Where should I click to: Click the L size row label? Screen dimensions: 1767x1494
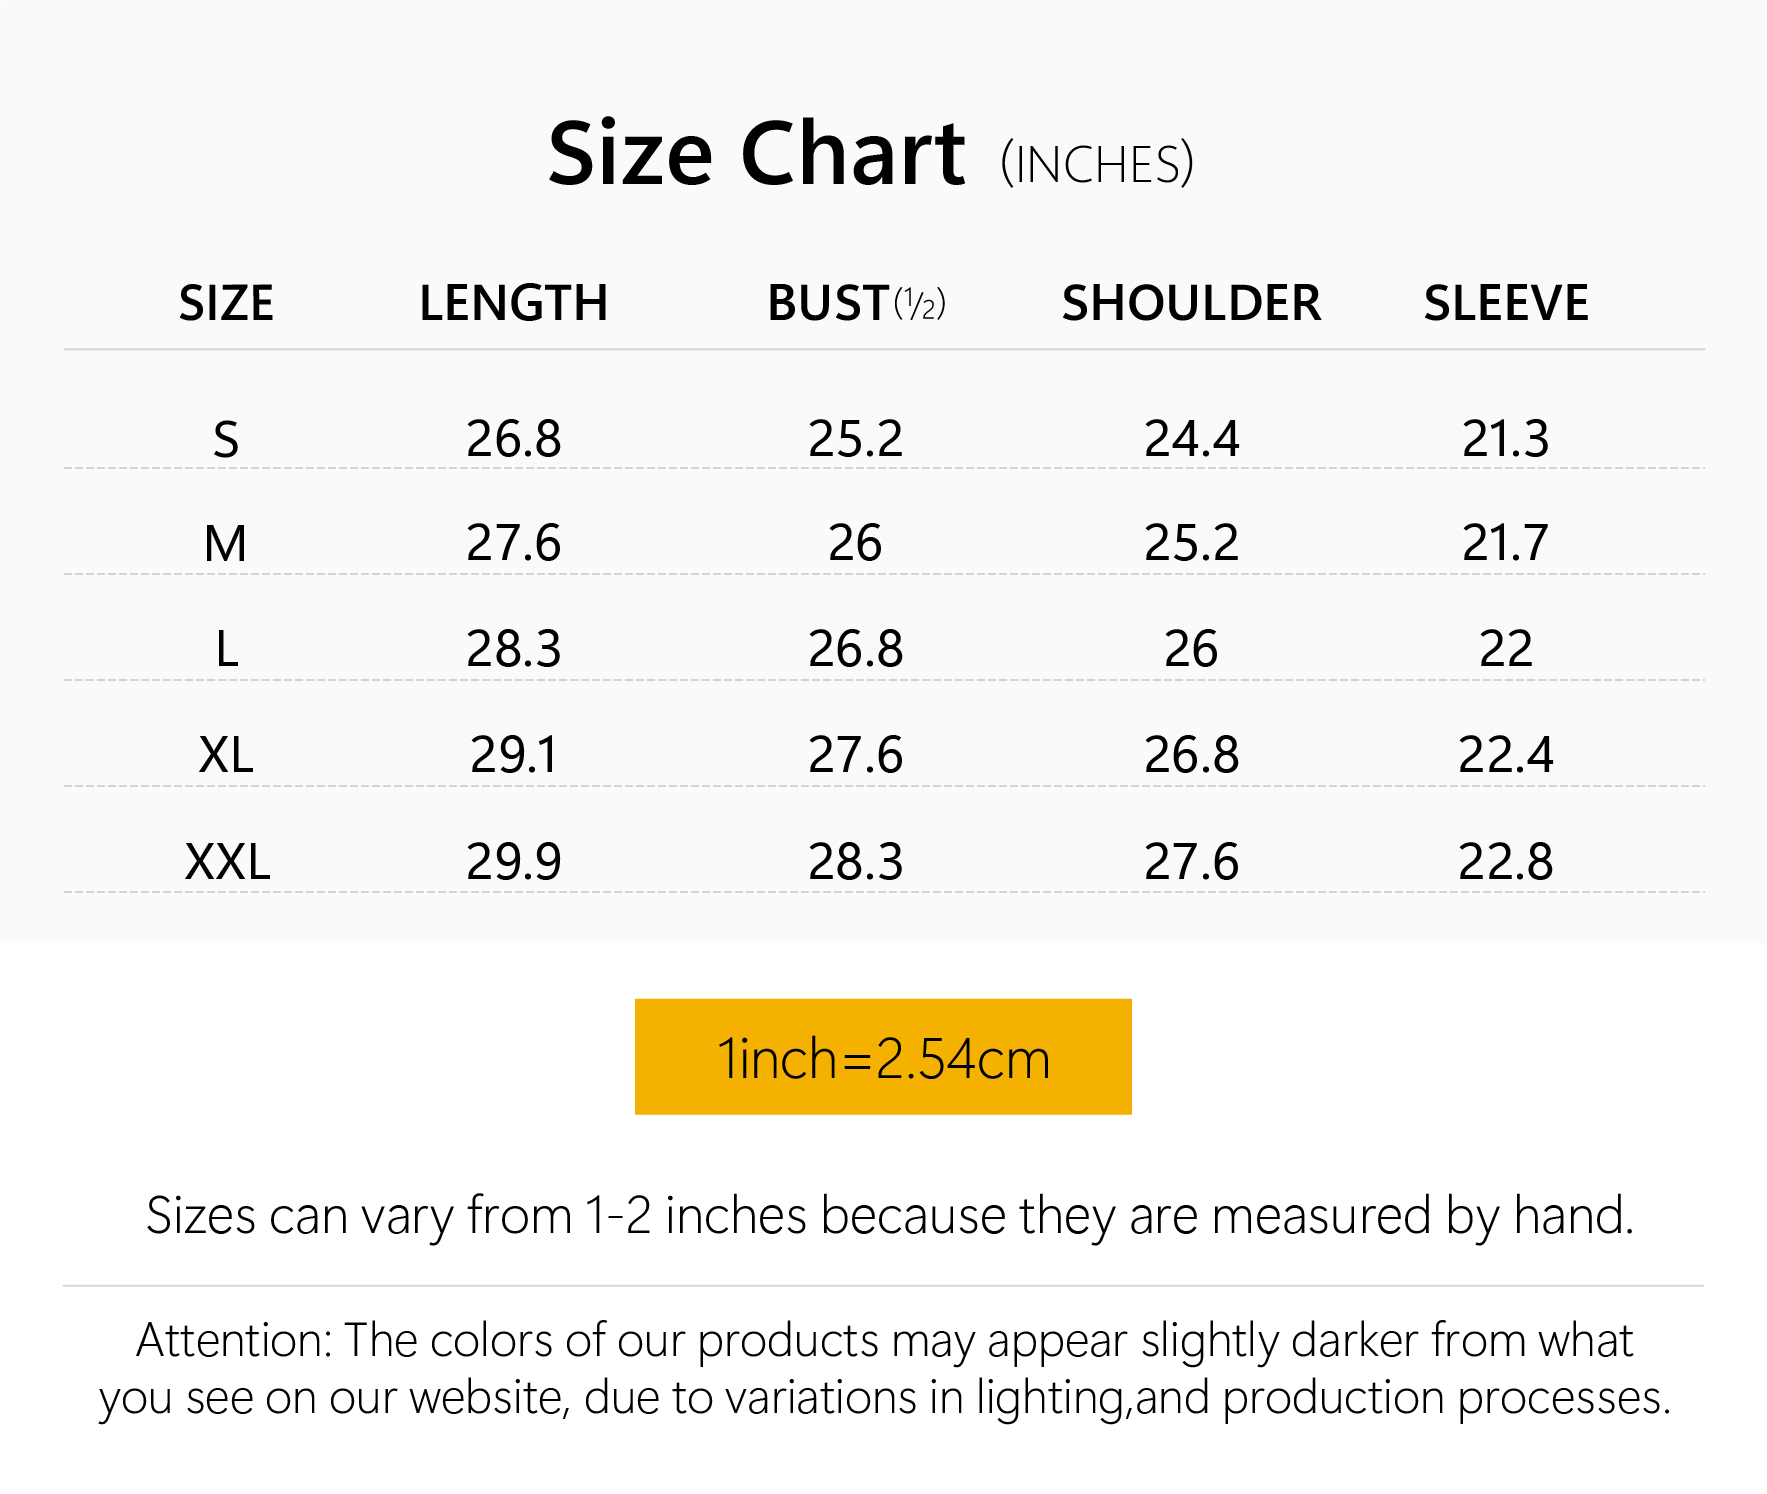click(x=227, y=649)
